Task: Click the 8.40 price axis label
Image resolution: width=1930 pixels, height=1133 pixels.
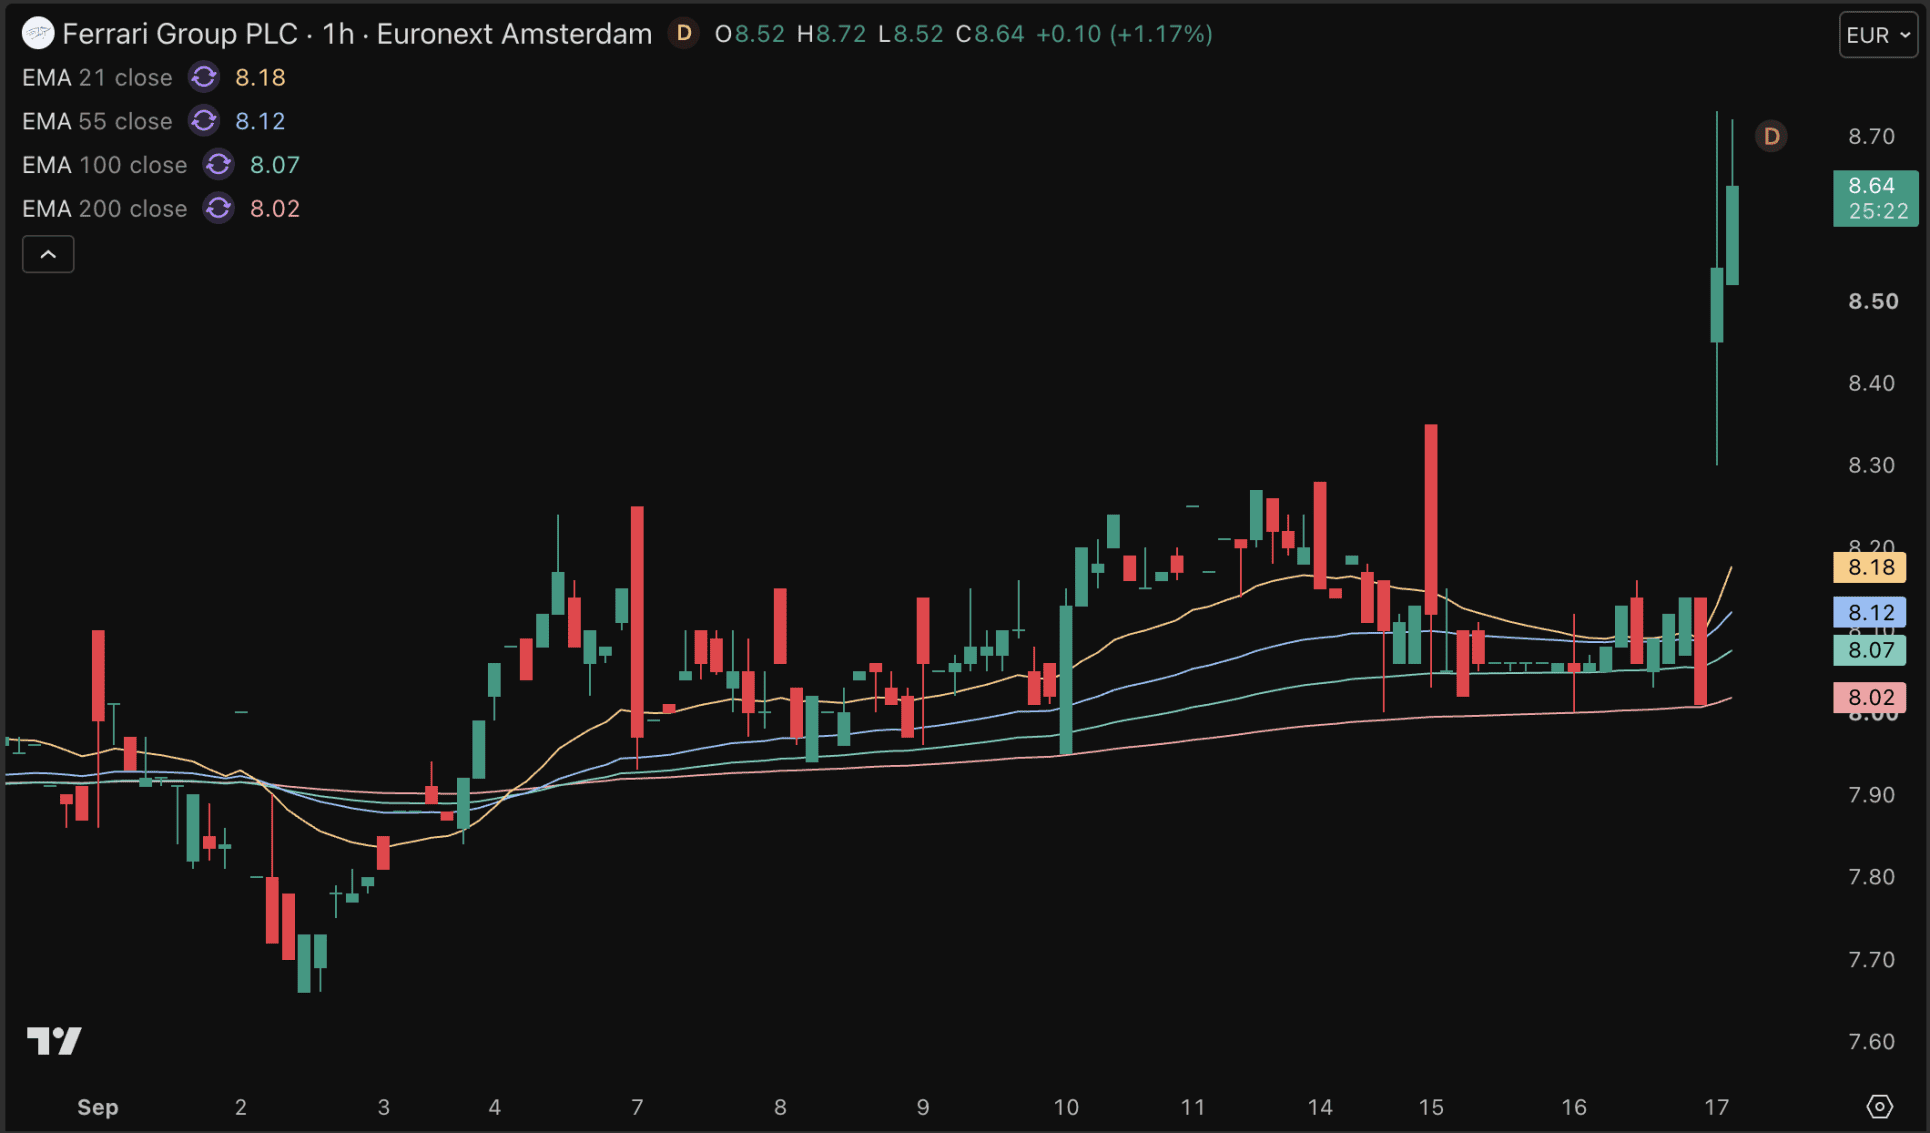Action: coord(1871,383)
